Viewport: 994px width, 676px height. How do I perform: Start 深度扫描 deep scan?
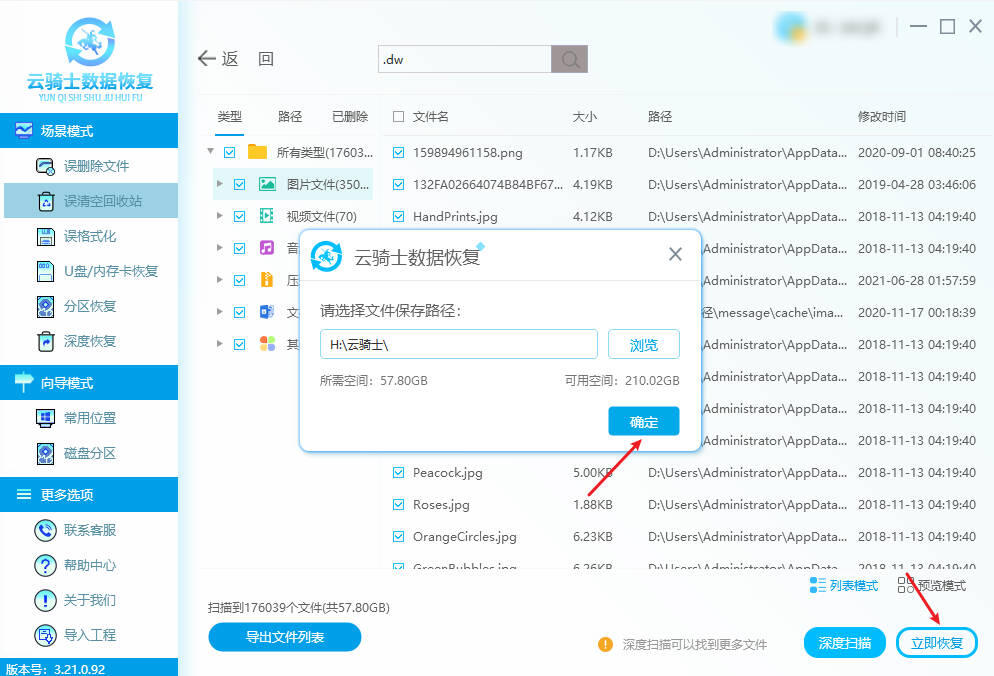click(844, 643)
